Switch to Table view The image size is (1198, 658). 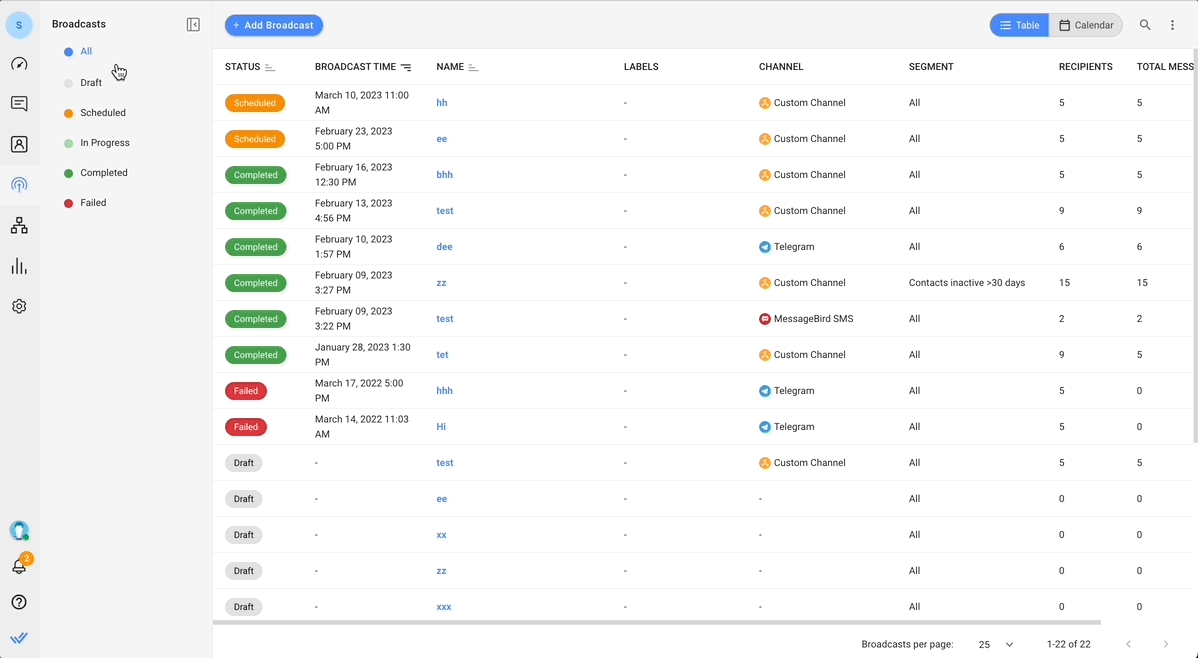(x=1019, y=25)
